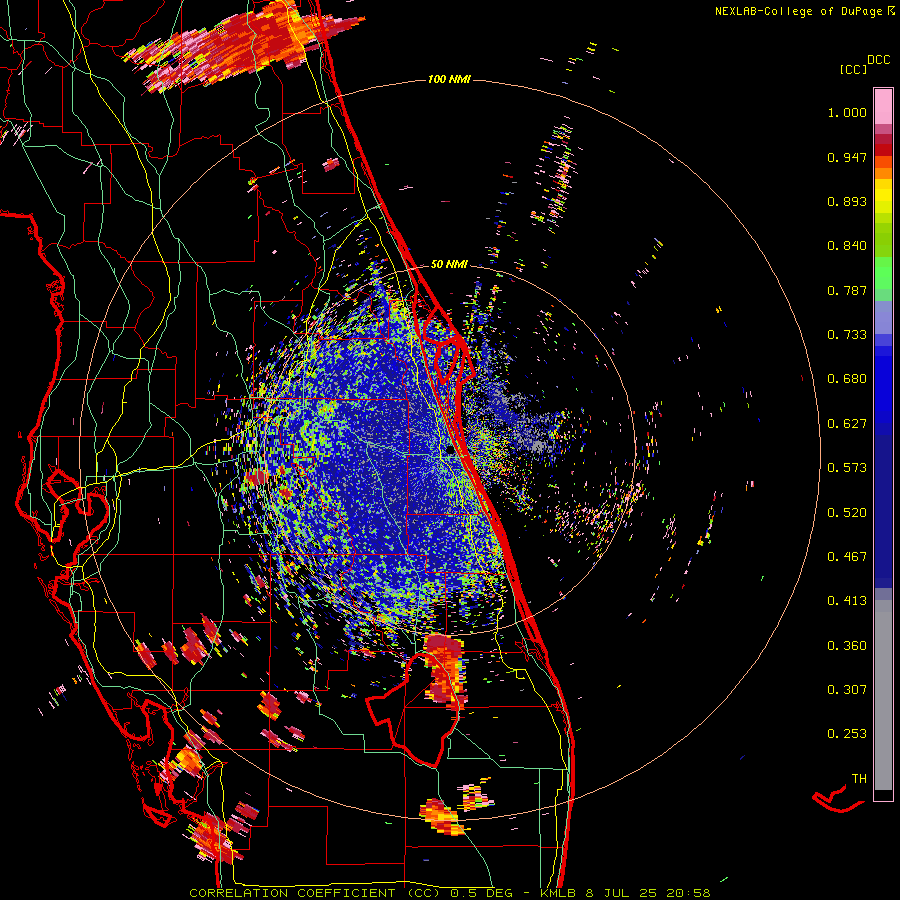Click the black radar site dot at the rings' center
Viewport: 900px width, 900px height.
[449, 451]
